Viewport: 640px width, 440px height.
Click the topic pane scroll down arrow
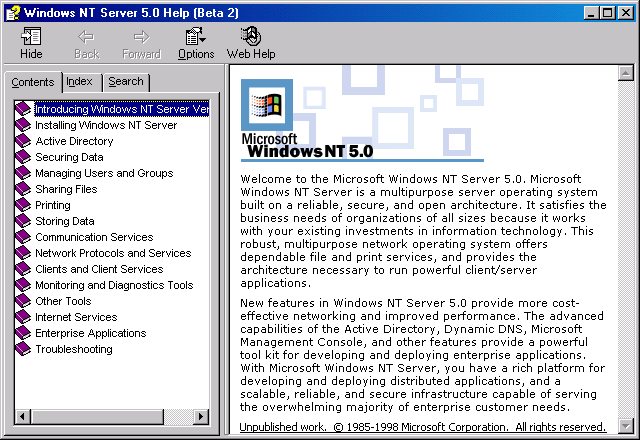pyautogui.click(x=625, y=426)
